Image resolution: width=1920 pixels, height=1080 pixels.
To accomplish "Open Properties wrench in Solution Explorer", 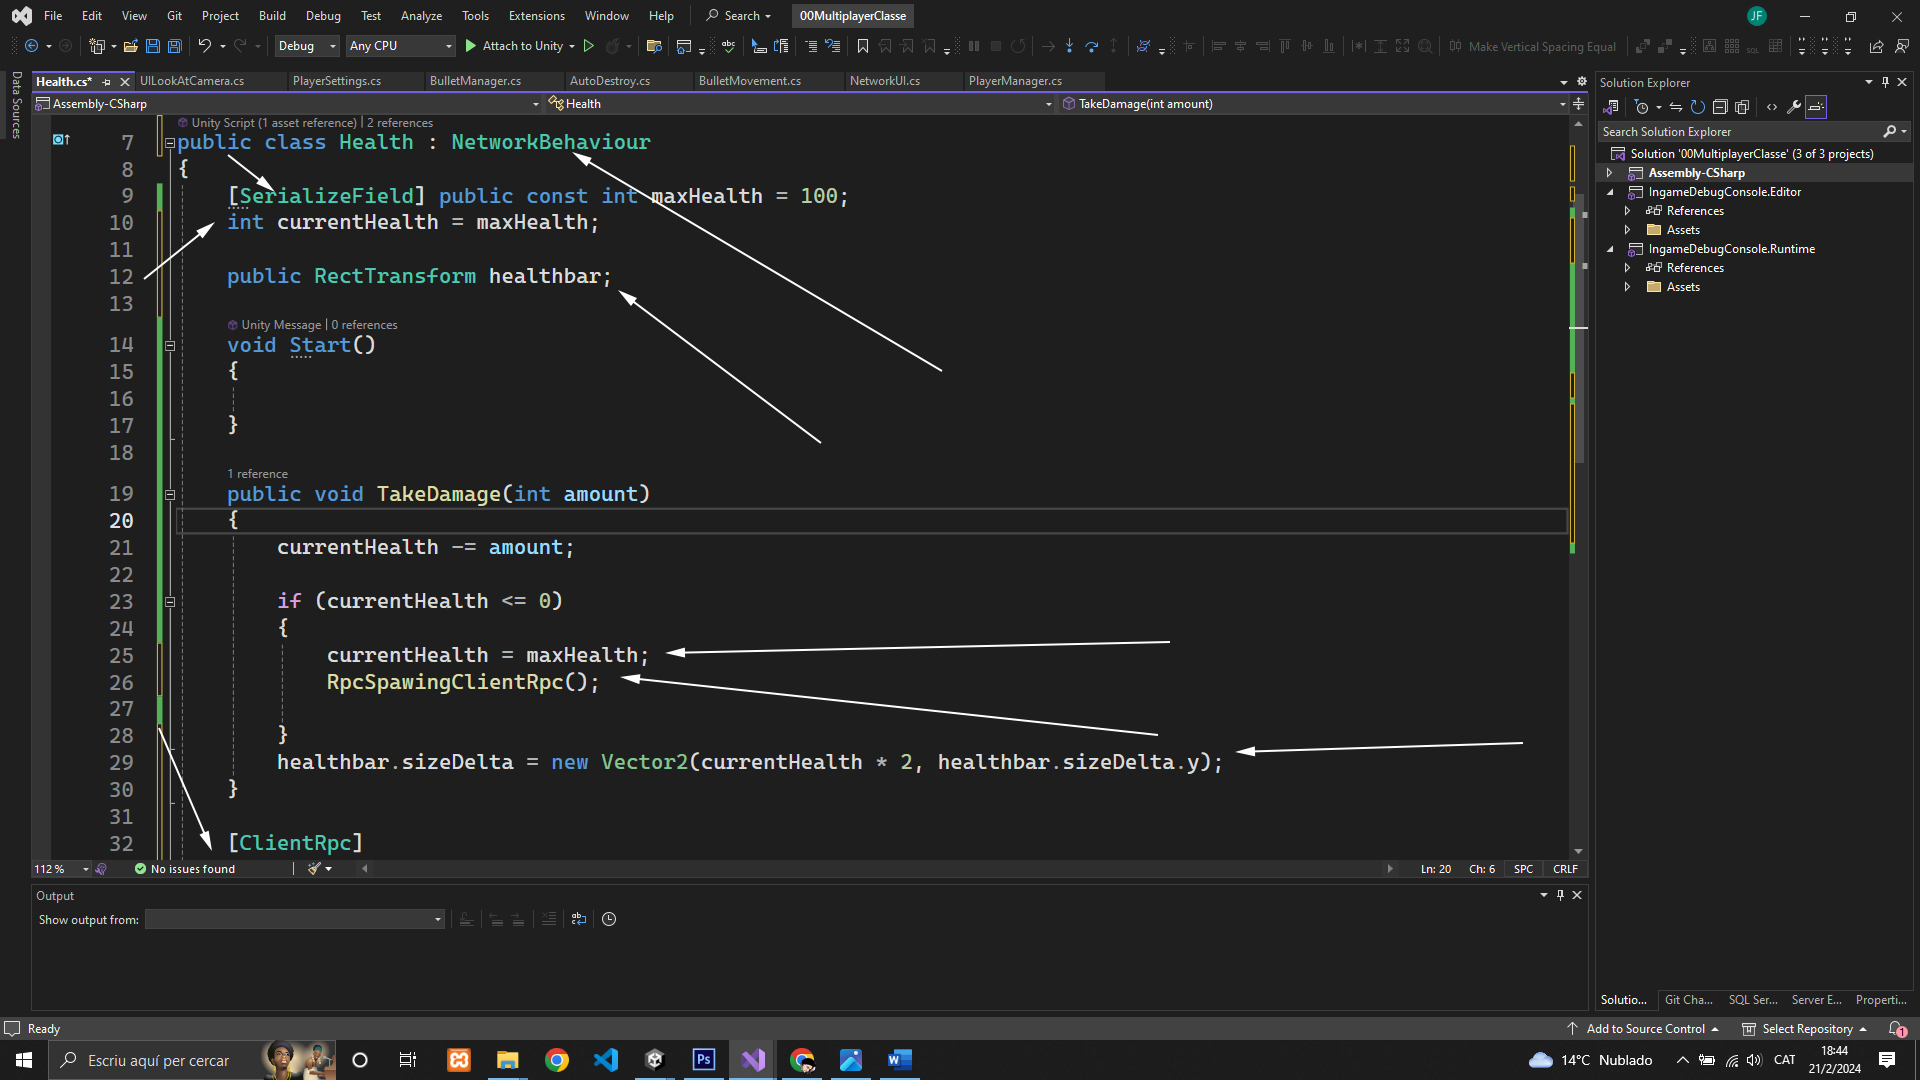I will pos(1794,107).
